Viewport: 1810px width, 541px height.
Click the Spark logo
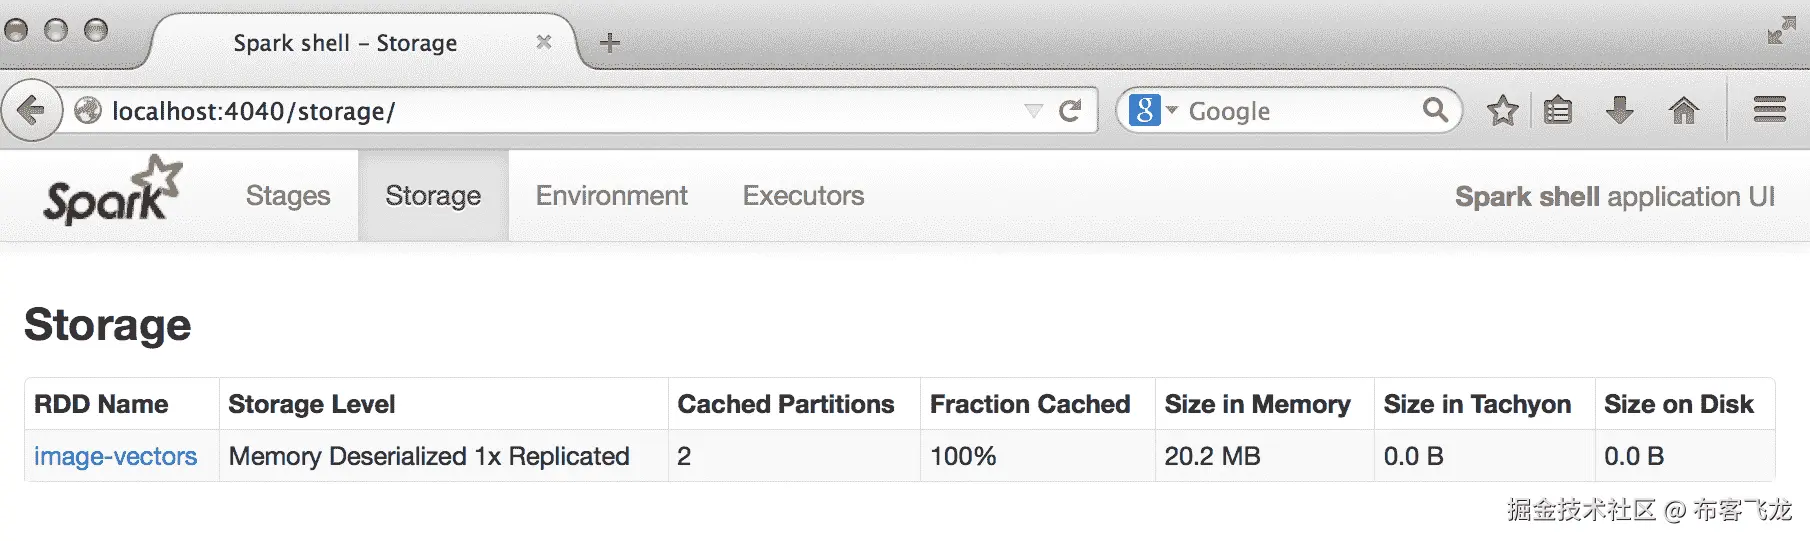click(x=112, y=191)
